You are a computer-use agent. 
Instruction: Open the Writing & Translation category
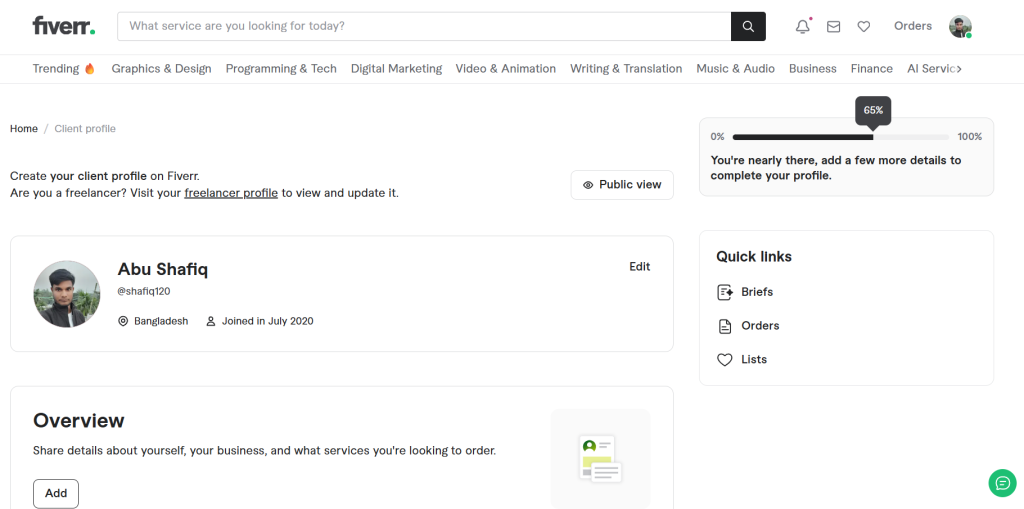[x=626, y=69]
